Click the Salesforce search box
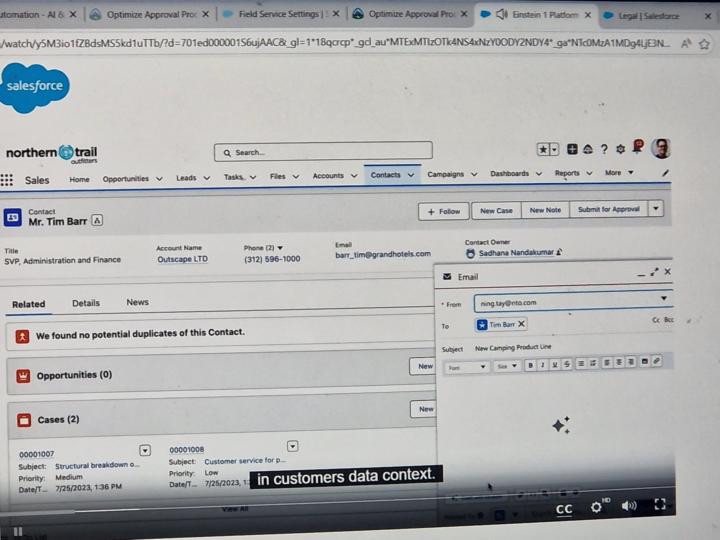 pos(322,152)
